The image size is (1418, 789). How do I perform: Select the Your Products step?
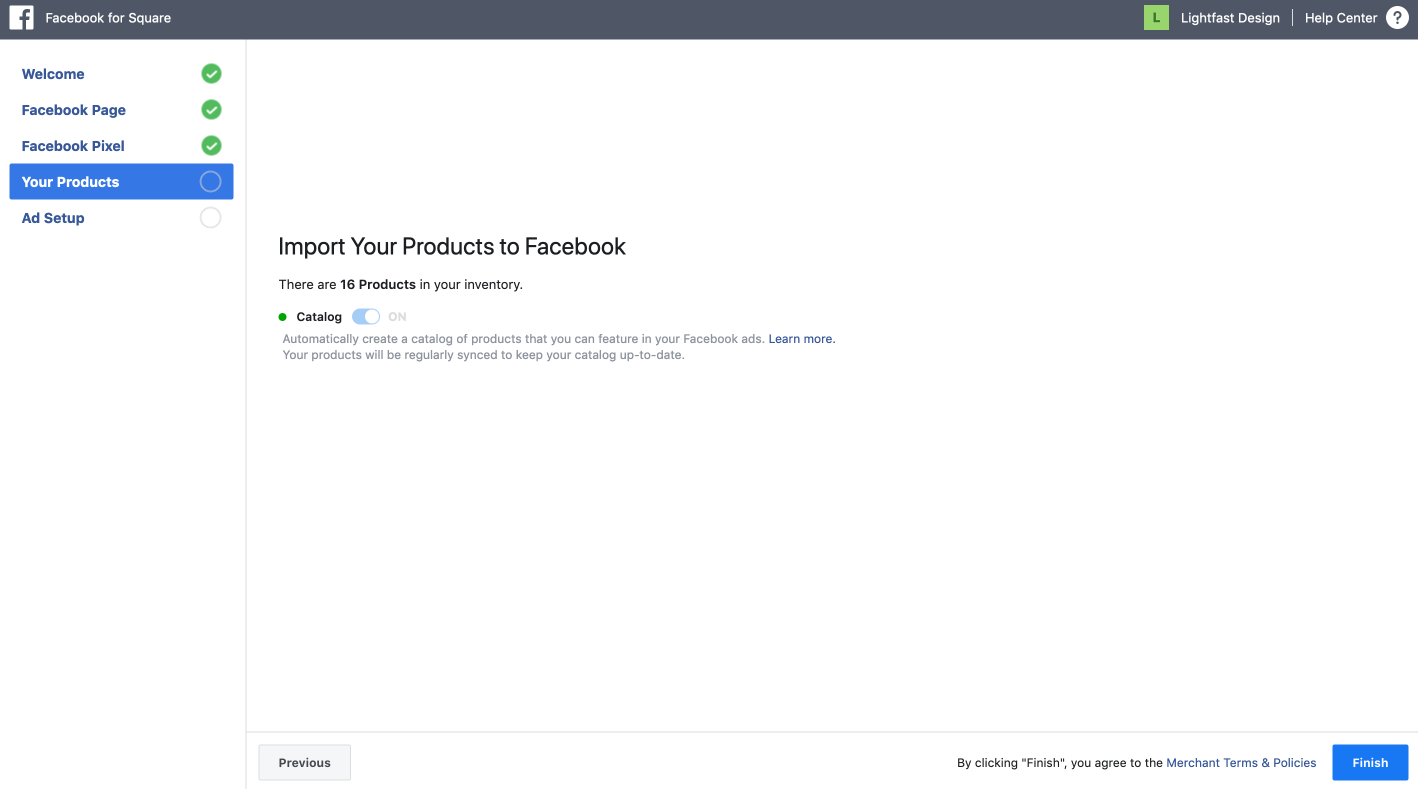121,181
